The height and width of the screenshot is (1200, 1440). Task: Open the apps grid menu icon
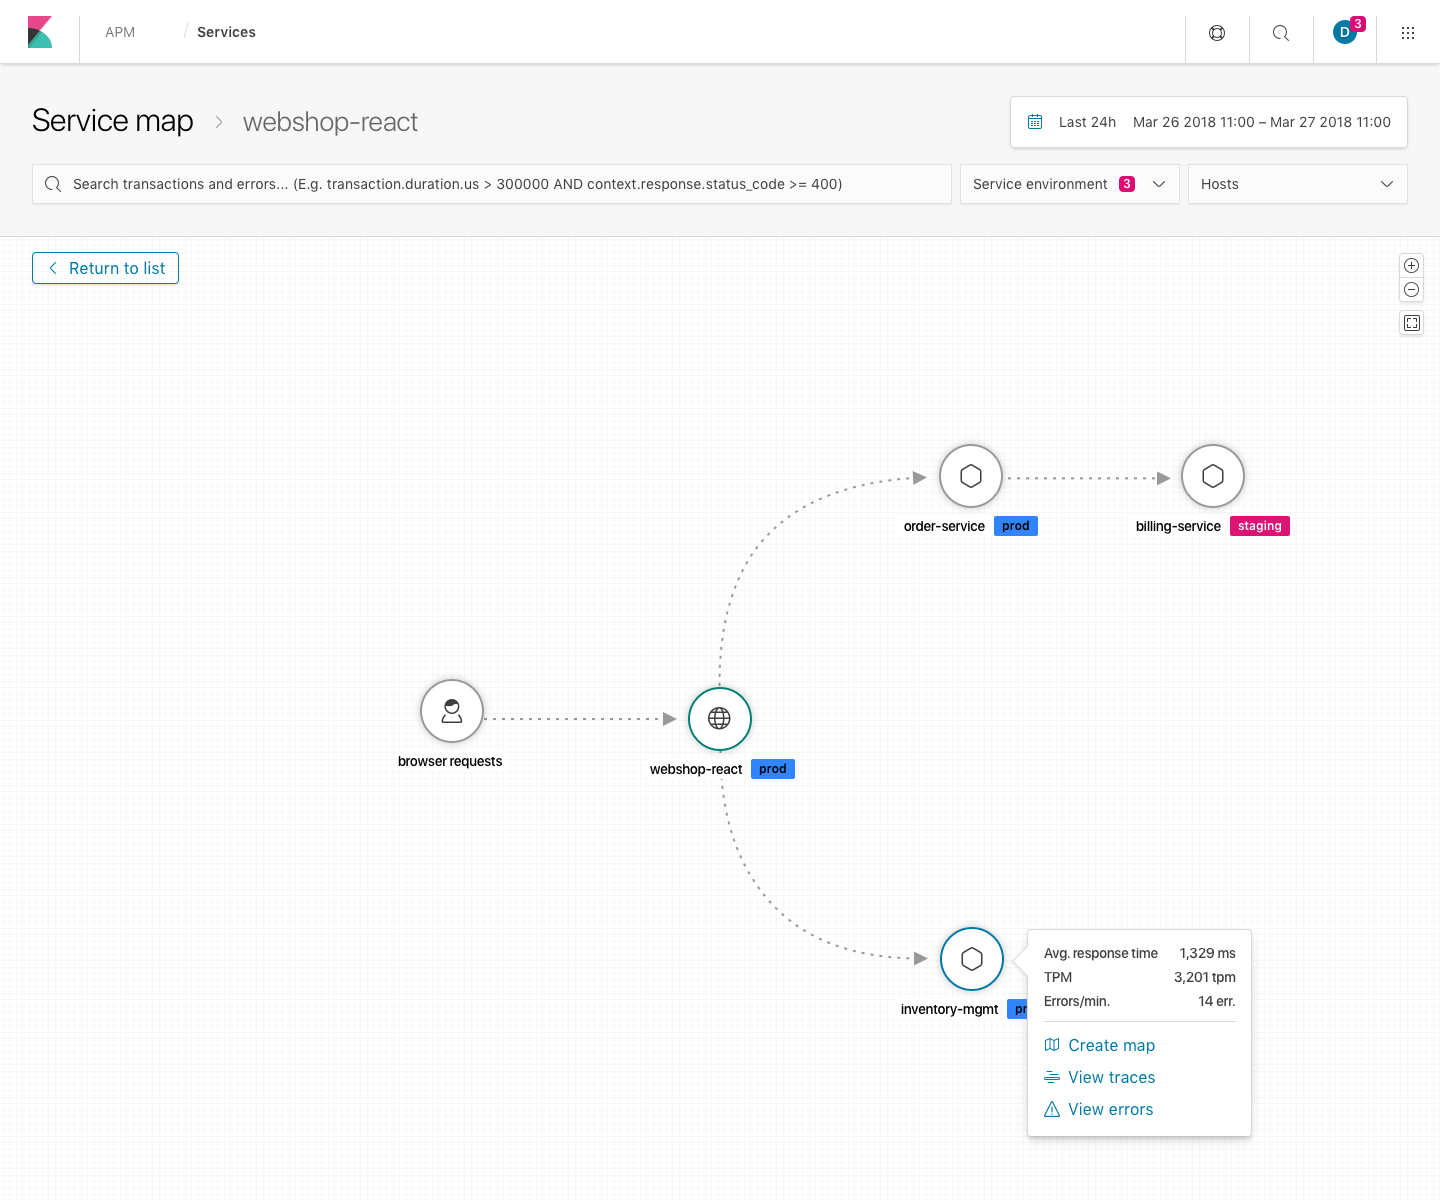pos(1408,33)
